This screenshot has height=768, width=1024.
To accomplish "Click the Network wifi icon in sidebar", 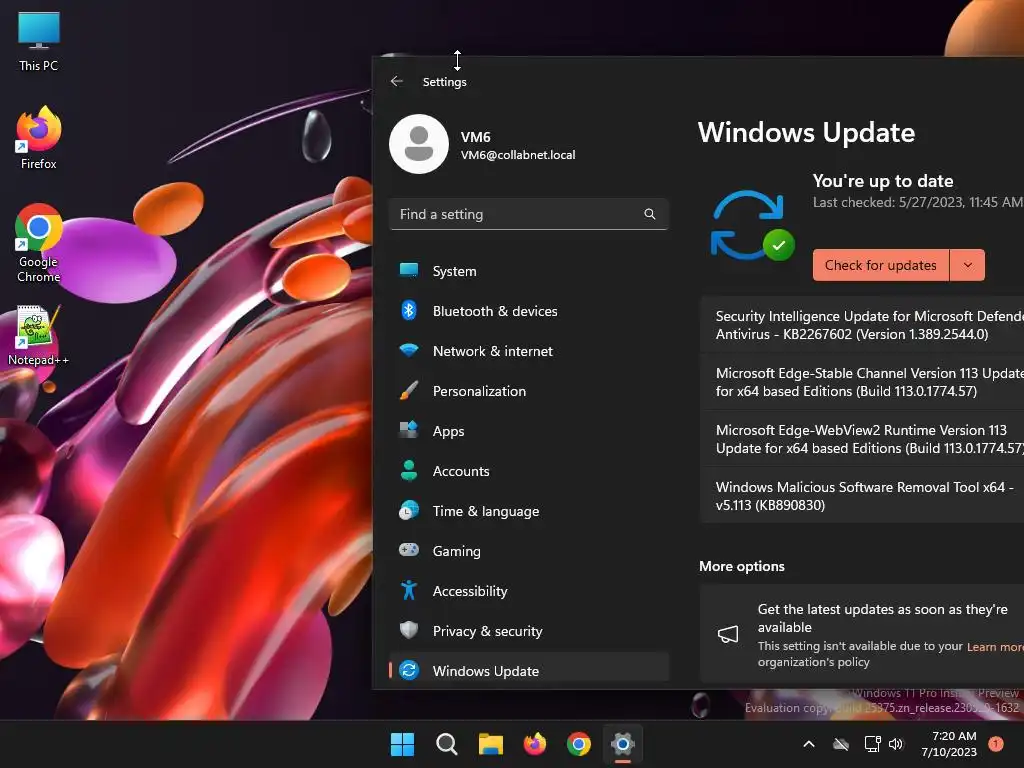I will (409, 351).
